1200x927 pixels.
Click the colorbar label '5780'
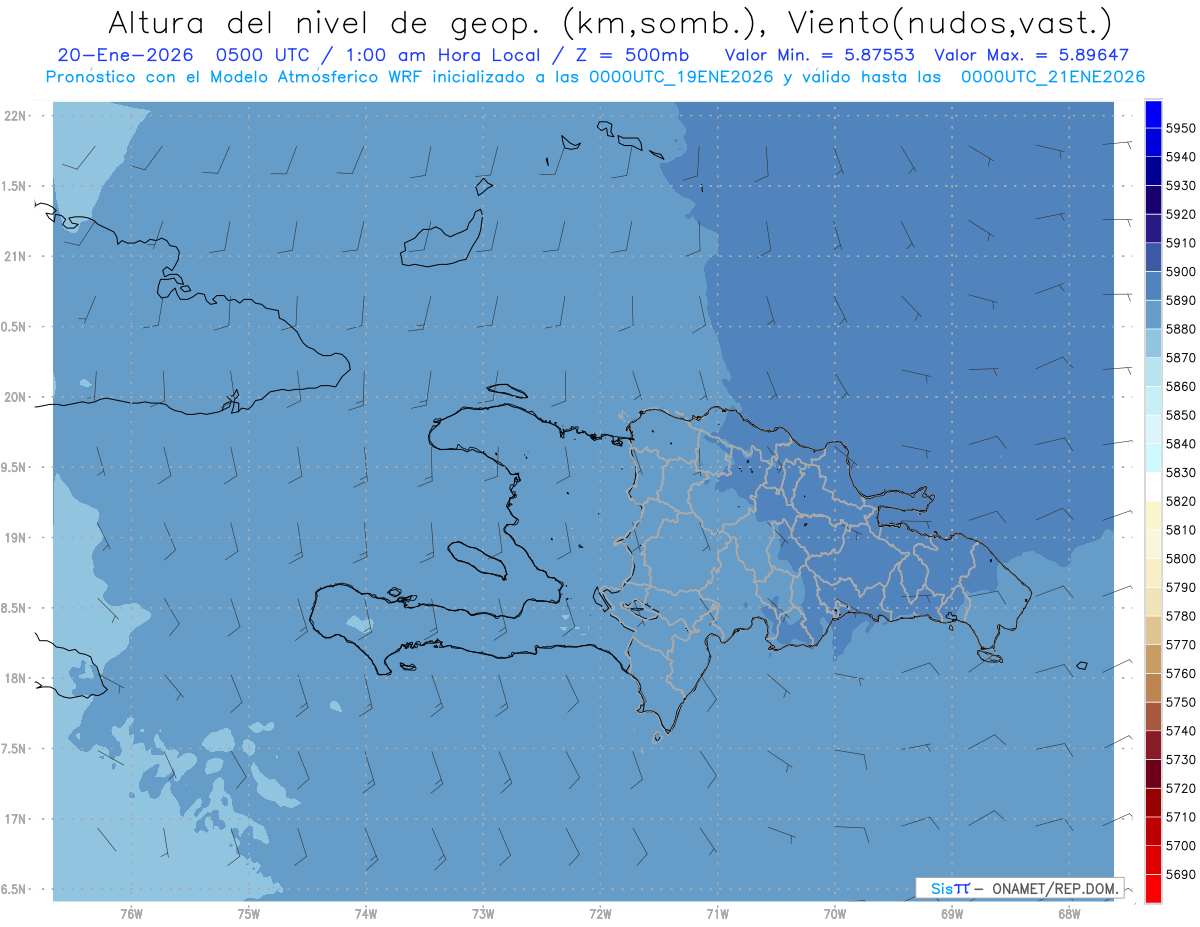pyautogui.click(x=1180, y=616)
